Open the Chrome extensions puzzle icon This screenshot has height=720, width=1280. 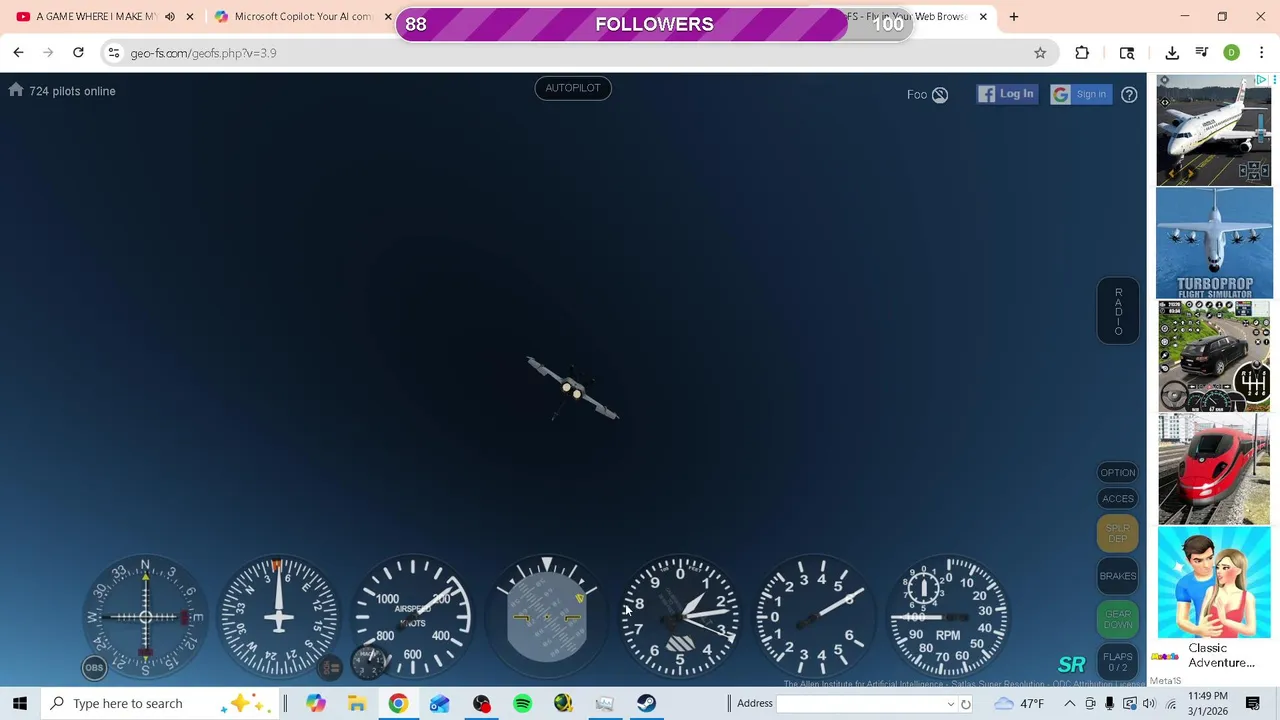coord(1082,53)
